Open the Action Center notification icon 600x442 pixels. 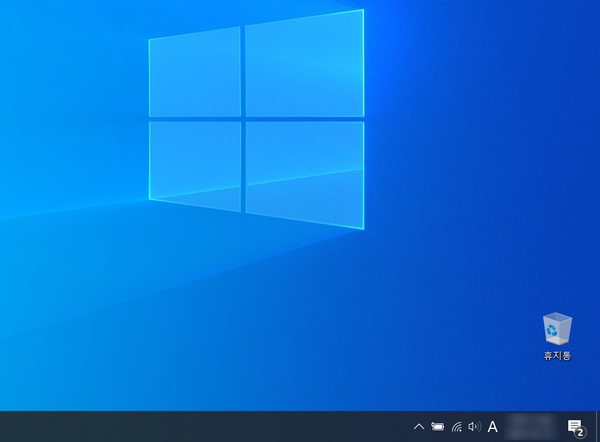pyautogui.click(x=576, y=427)
